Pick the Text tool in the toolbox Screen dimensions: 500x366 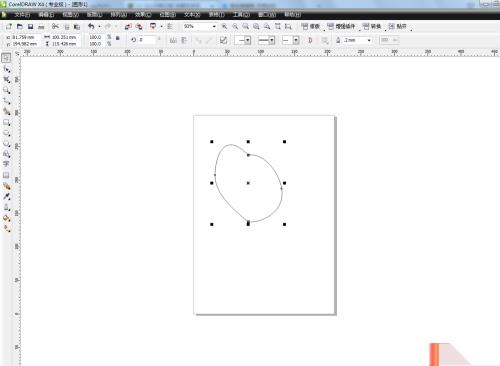(6, 164)
